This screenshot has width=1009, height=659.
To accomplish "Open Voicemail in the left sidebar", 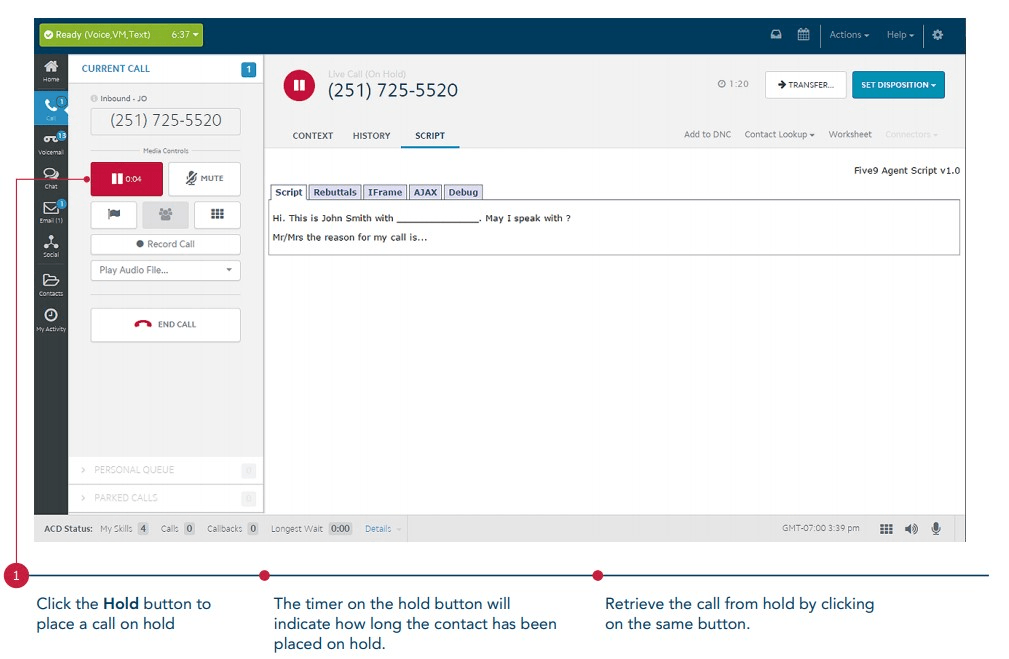I will (51, 142).
